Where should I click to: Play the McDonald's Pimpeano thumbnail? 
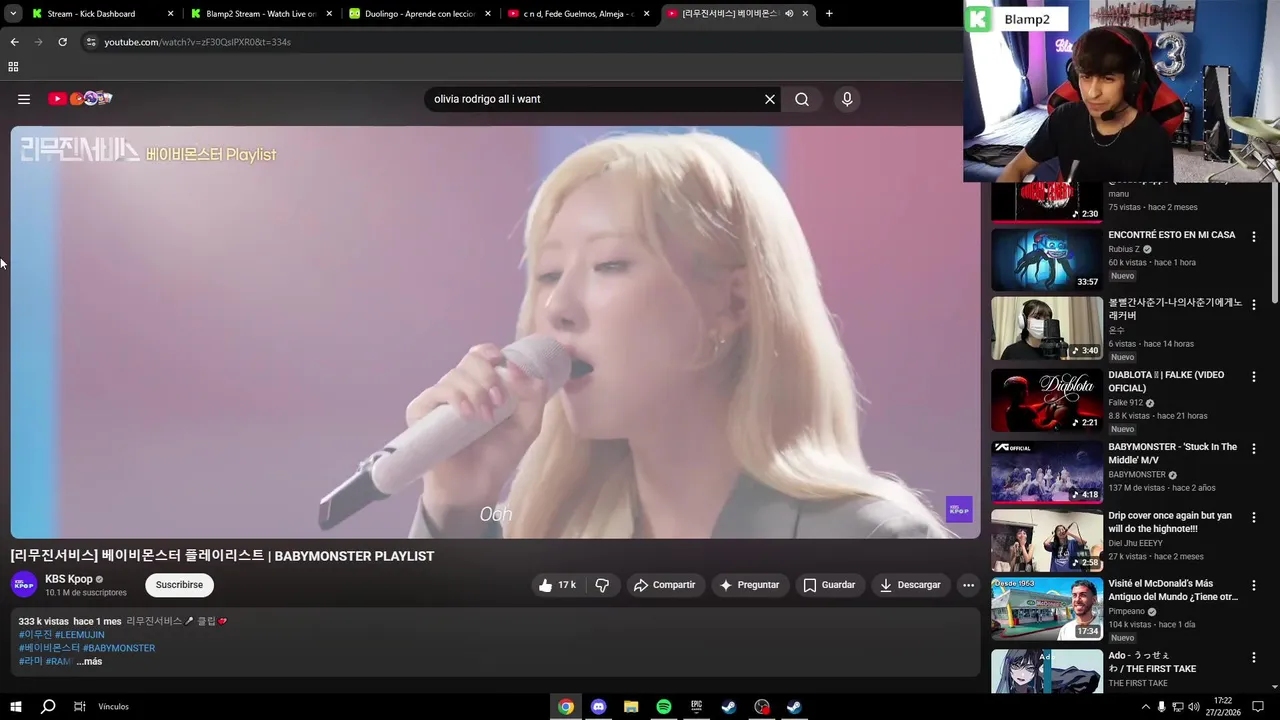coord(1047,609)
